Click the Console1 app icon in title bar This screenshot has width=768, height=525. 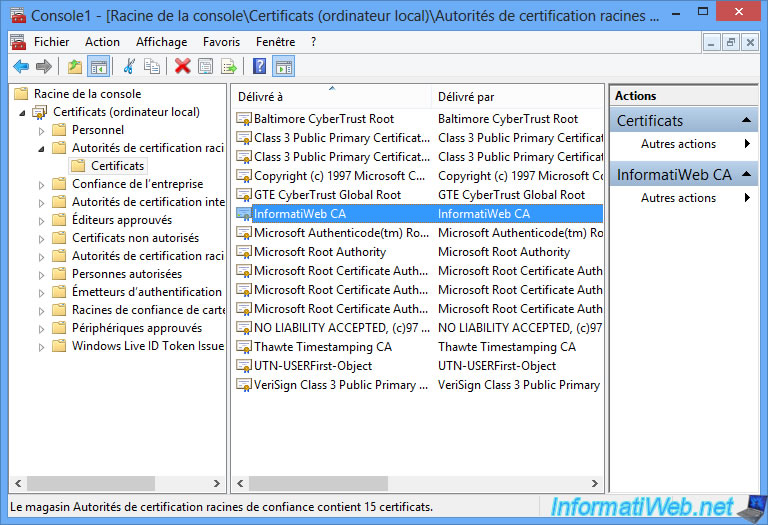tap(18, 16)
